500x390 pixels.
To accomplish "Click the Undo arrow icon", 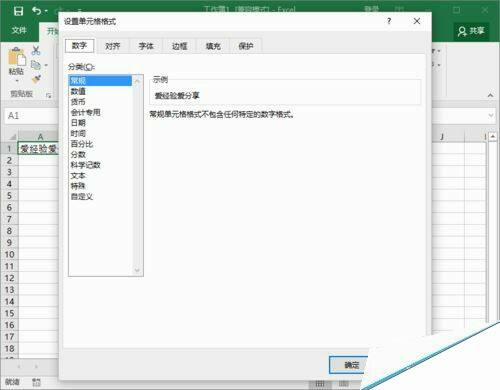I will pyautogui.click(x=37, y=11).
